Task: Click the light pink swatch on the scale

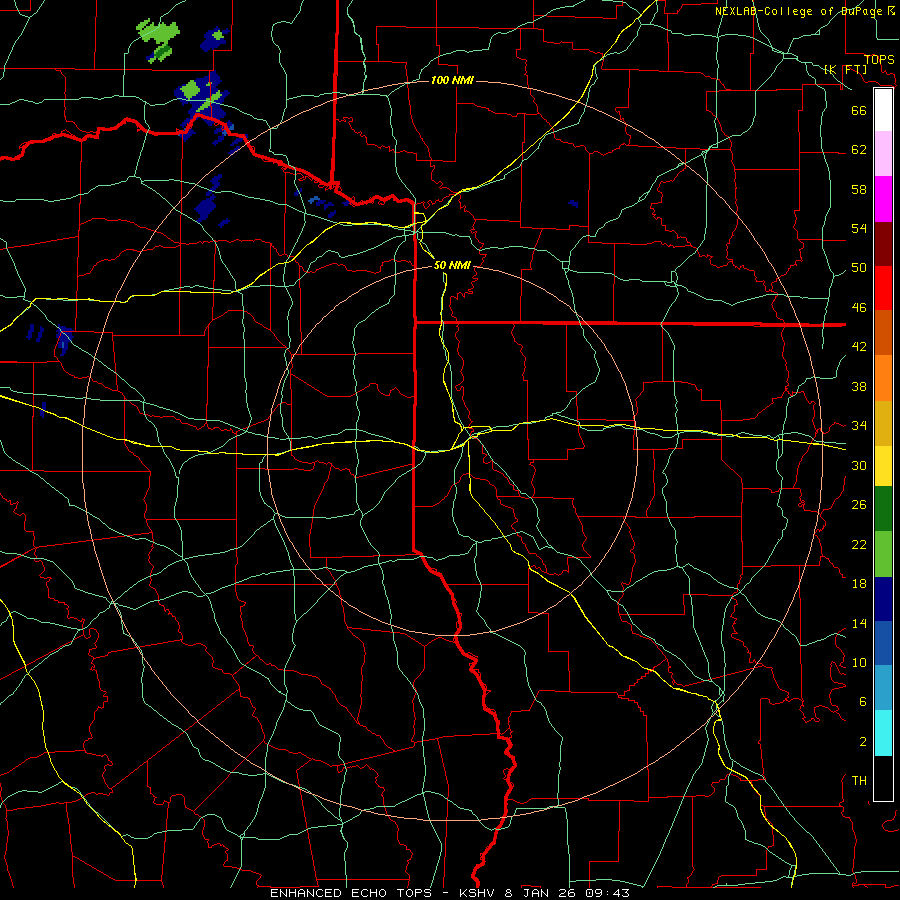Action: pos(883,154)
